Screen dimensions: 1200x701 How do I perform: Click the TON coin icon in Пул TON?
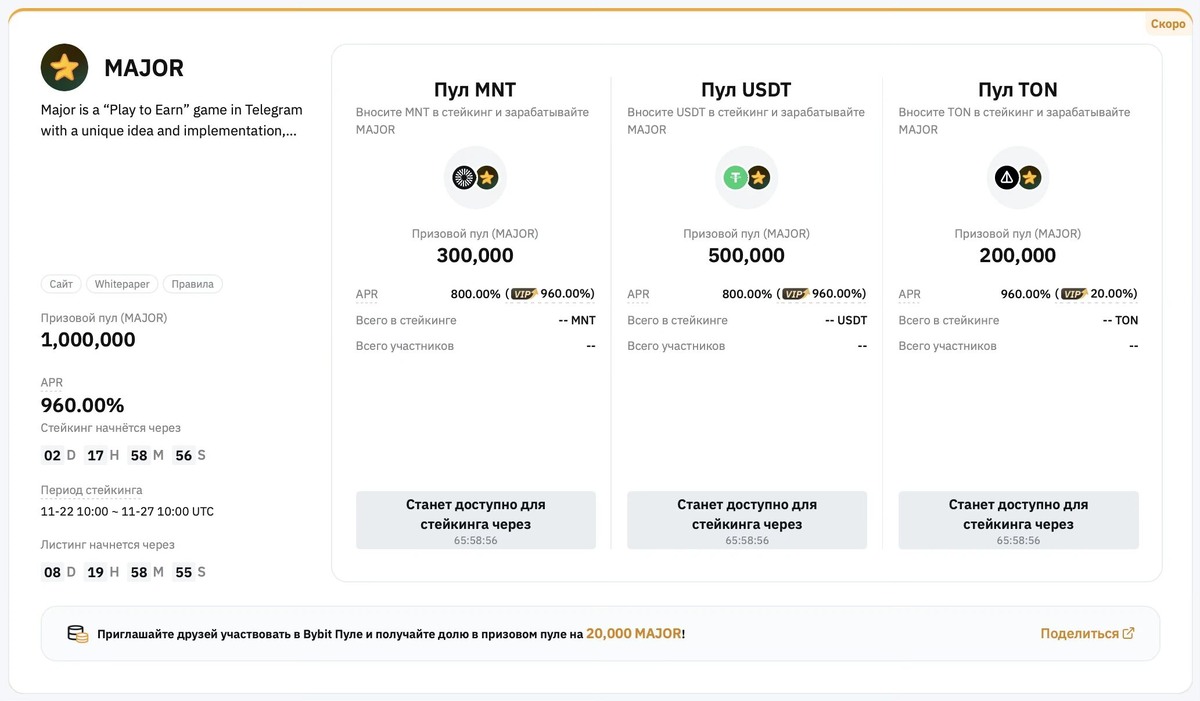point(1004,176)
